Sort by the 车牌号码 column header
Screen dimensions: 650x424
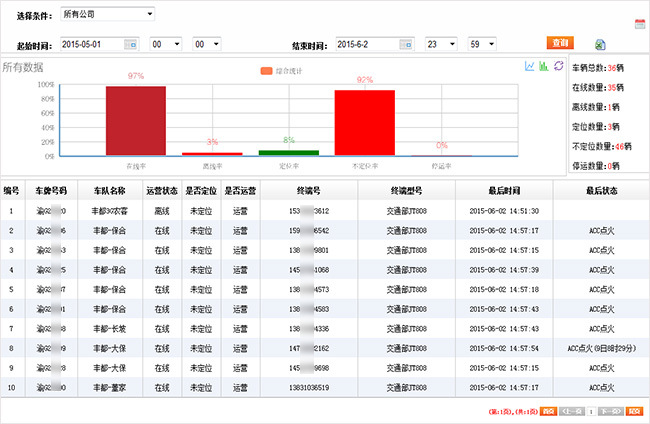[x=51, y=191]
